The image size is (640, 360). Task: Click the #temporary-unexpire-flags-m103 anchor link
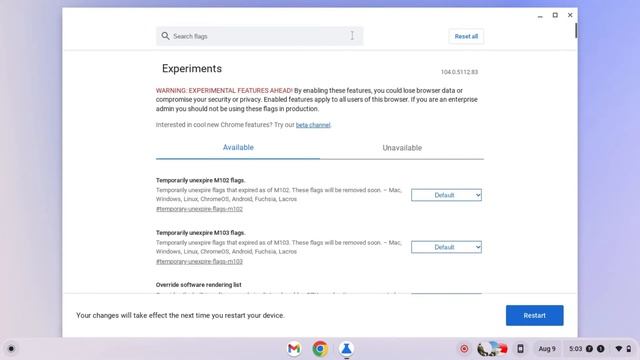tap(199, 261)
